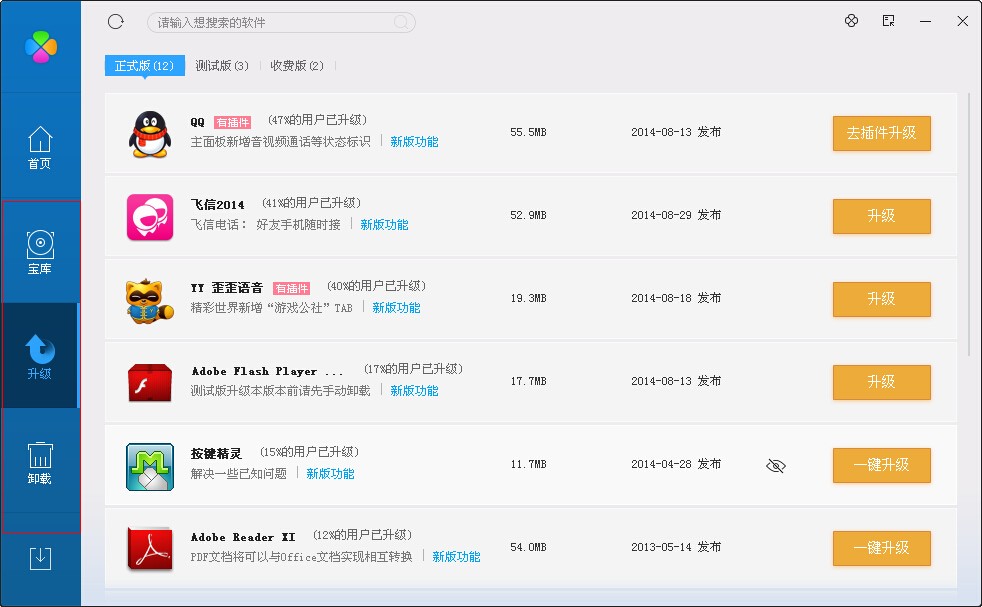This screenshot has height=607, width=982.
Task: Select the 首页 home icon in sidebar
Action: (40, 147)
